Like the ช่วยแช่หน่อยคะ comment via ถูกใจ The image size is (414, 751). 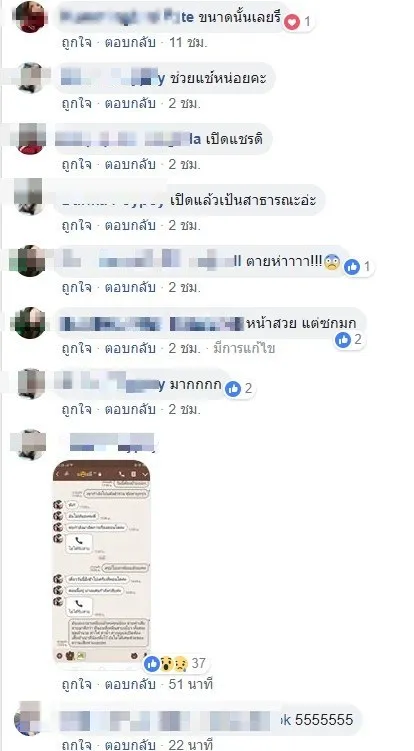click(76, 103)
